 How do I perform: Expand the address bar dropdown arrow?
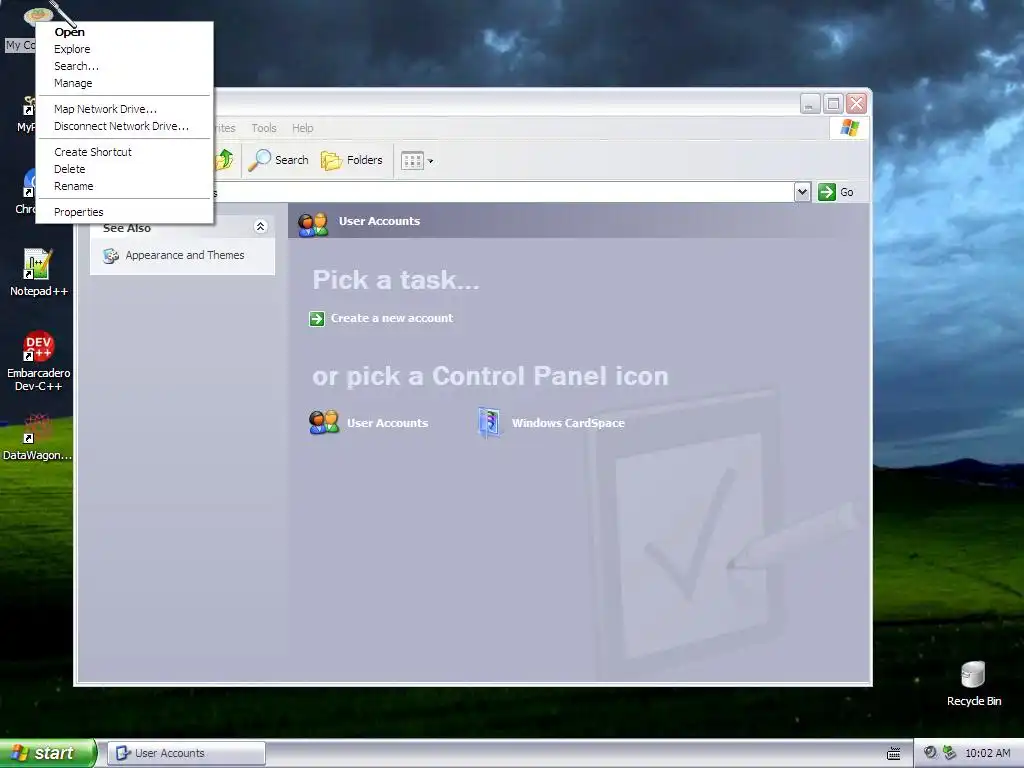tap(802, 192)
